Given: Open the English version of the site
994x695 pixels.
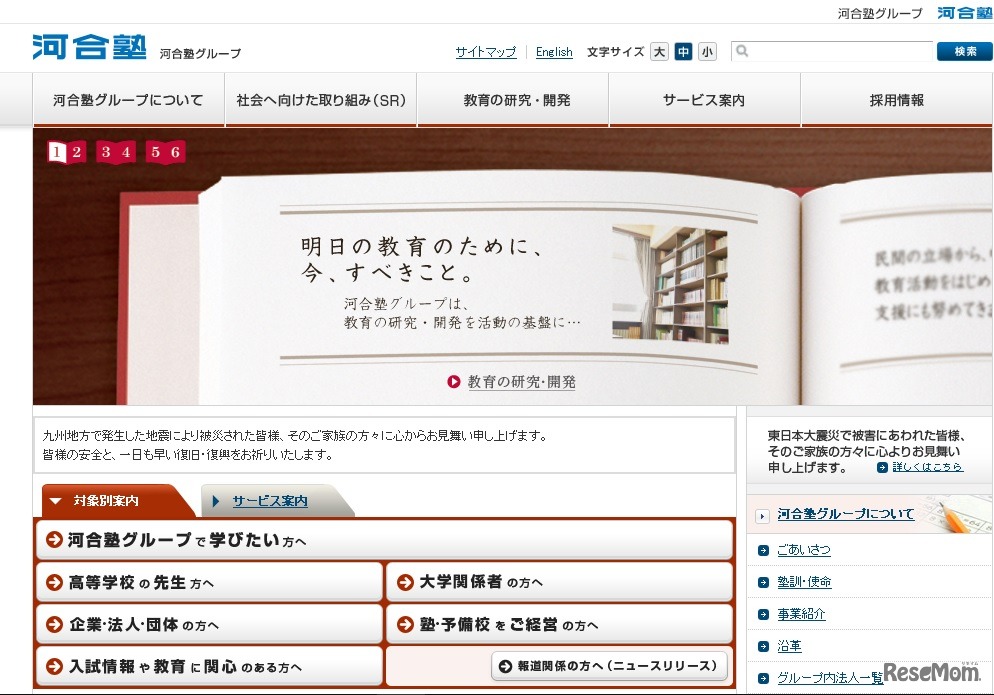Looking at the screenshot, I should 554,52.
